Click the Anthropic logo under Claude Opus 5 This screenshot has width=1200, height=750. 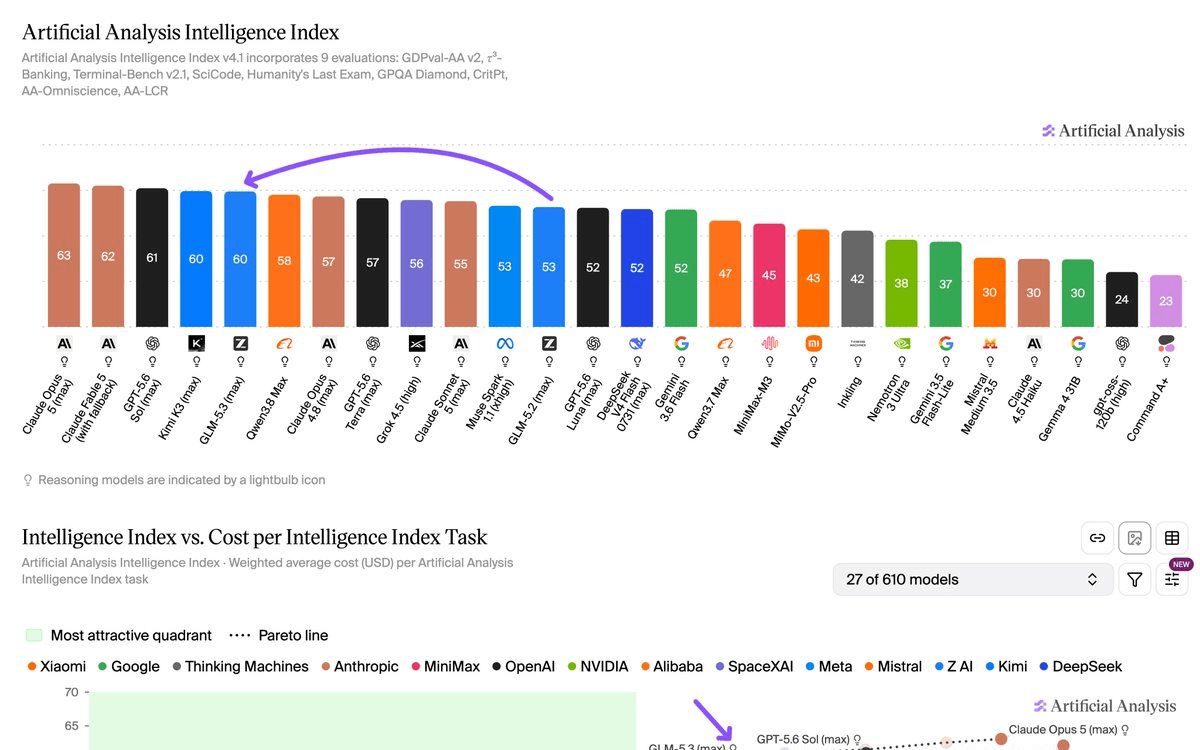point(64,343)
